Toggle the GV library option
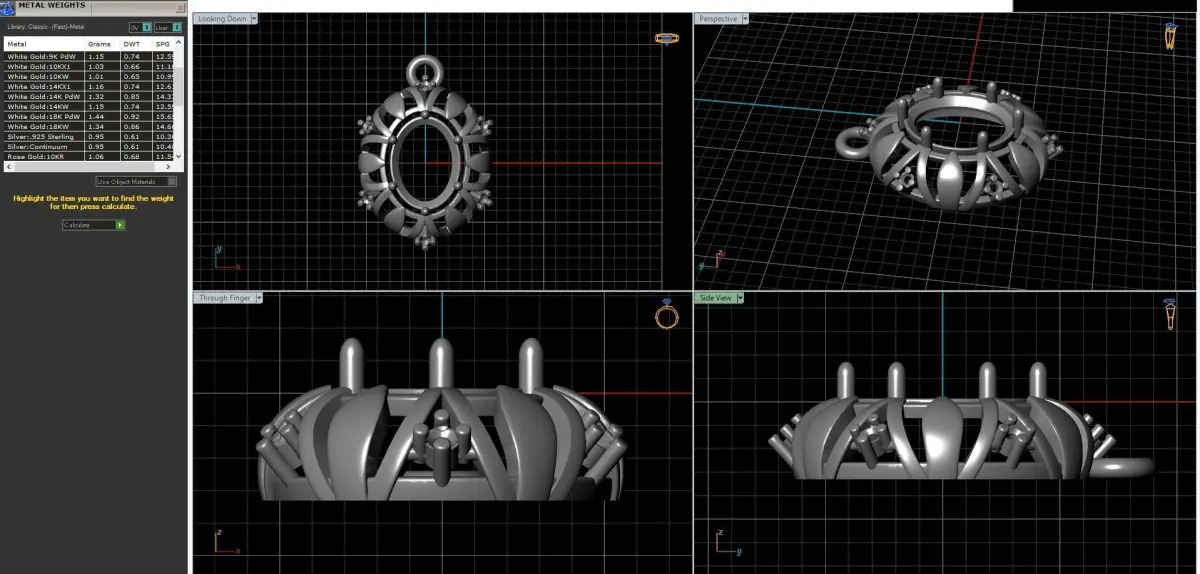Screen dimensions: 1200x574 coord(141,28)
